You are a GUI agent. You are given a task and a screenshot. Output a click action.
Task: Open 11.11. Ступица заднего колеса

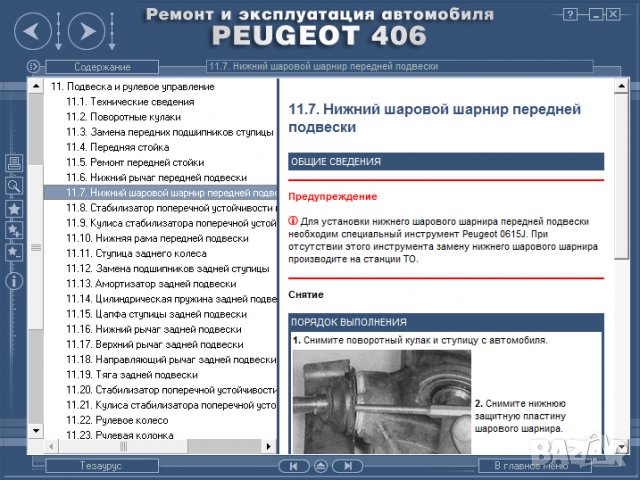point(136,253)
